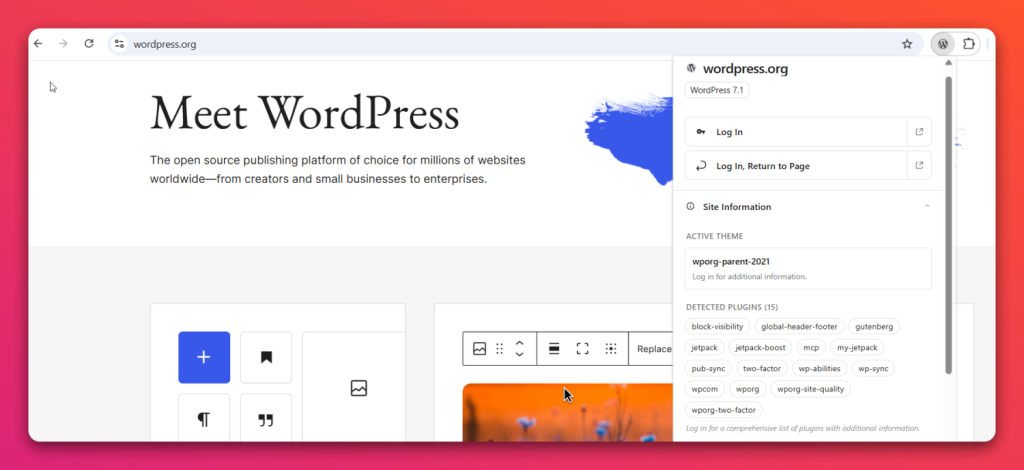Select the jetpack-boost plugin tag
1024x470 pixels.
tap(760, 347)
